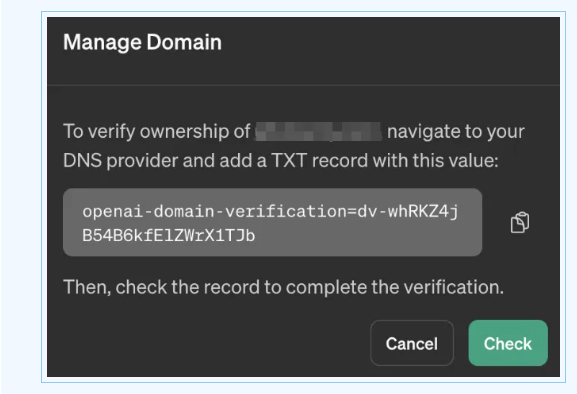Click the green Check button
577x394 pixels.
click(508, 343)
